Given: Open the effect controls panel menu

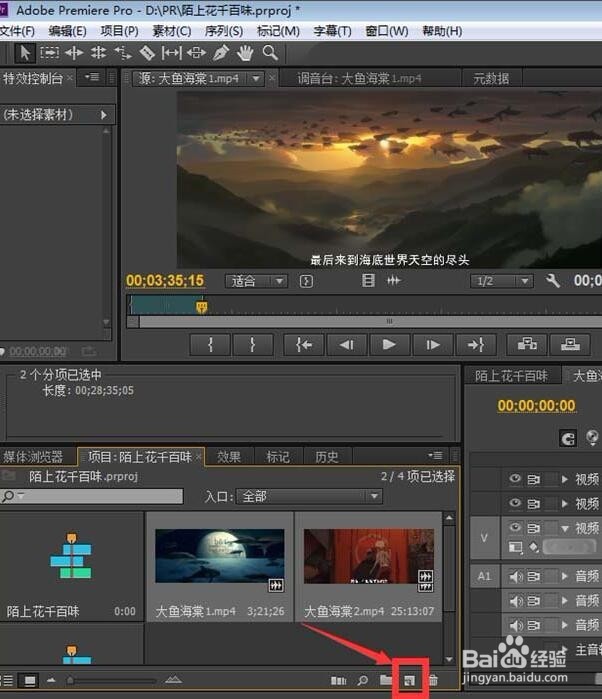Looking at the screenshot, I should click(x=92, y=77).
